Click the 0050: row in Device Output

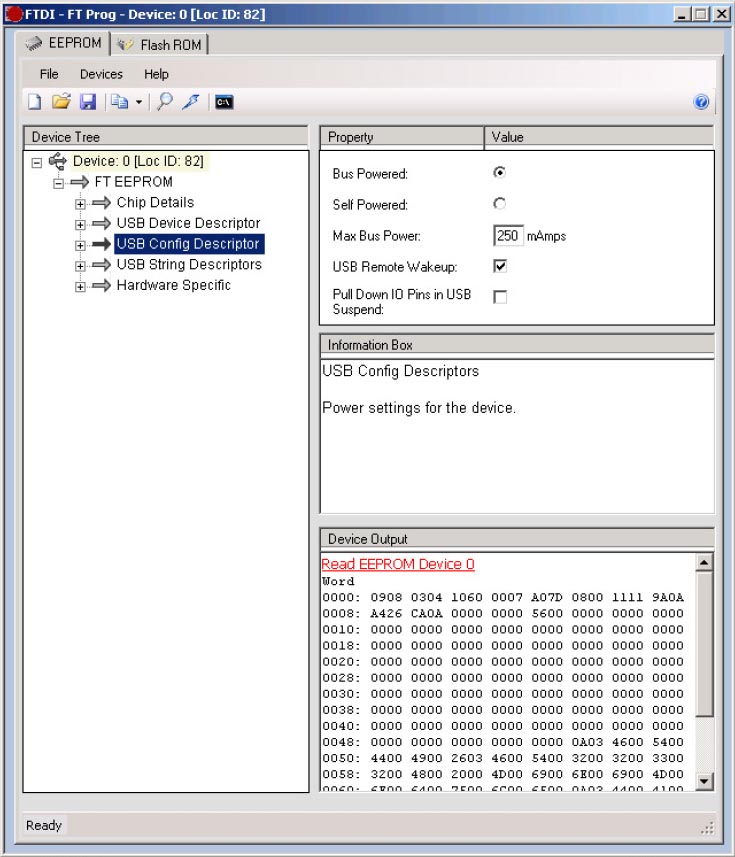point(503,758)
